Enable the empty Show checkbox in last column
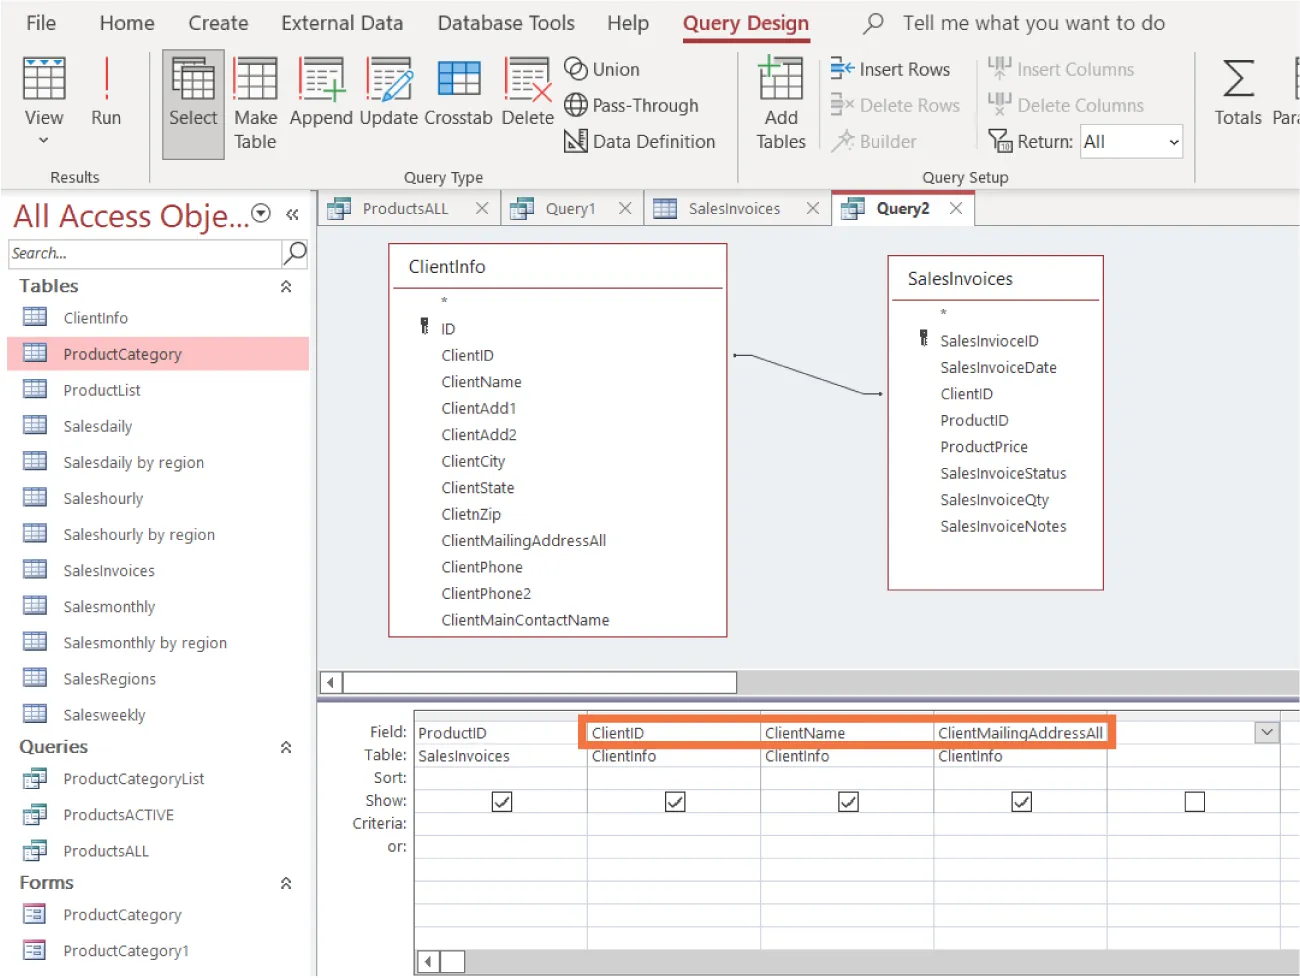Screen dimensions: 1300x978 point(1195,800)
